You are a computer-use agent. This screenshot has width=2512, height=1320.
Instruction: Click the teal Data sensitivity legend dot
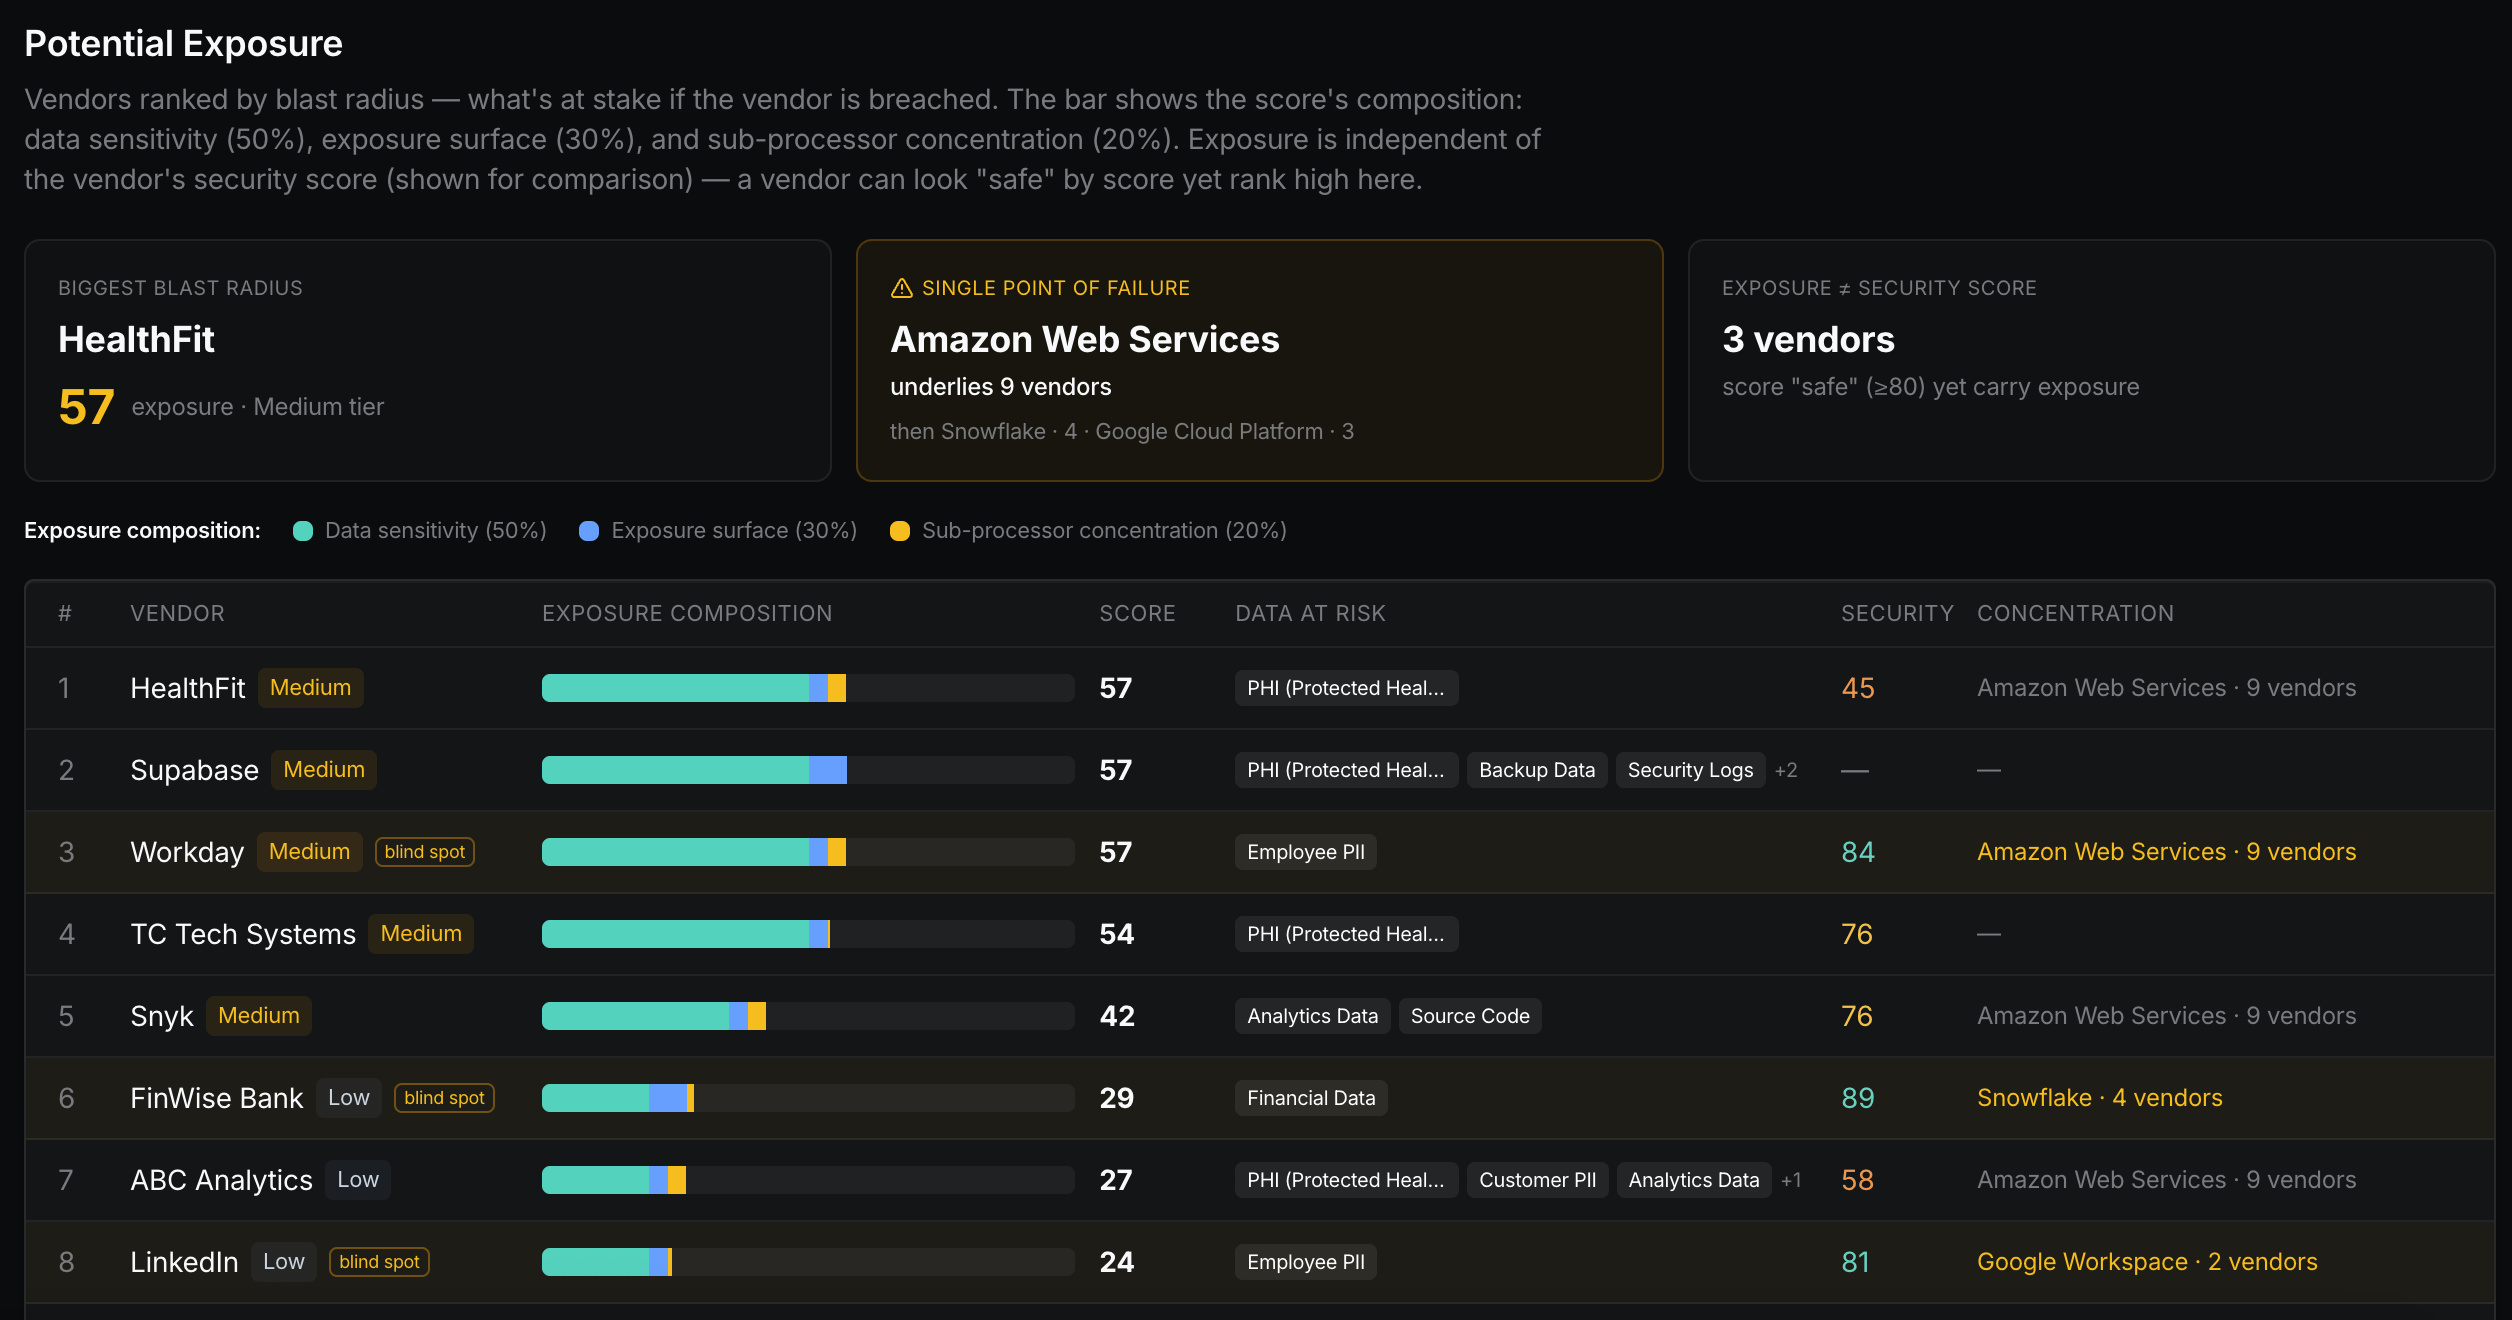(x=303, y=531)
